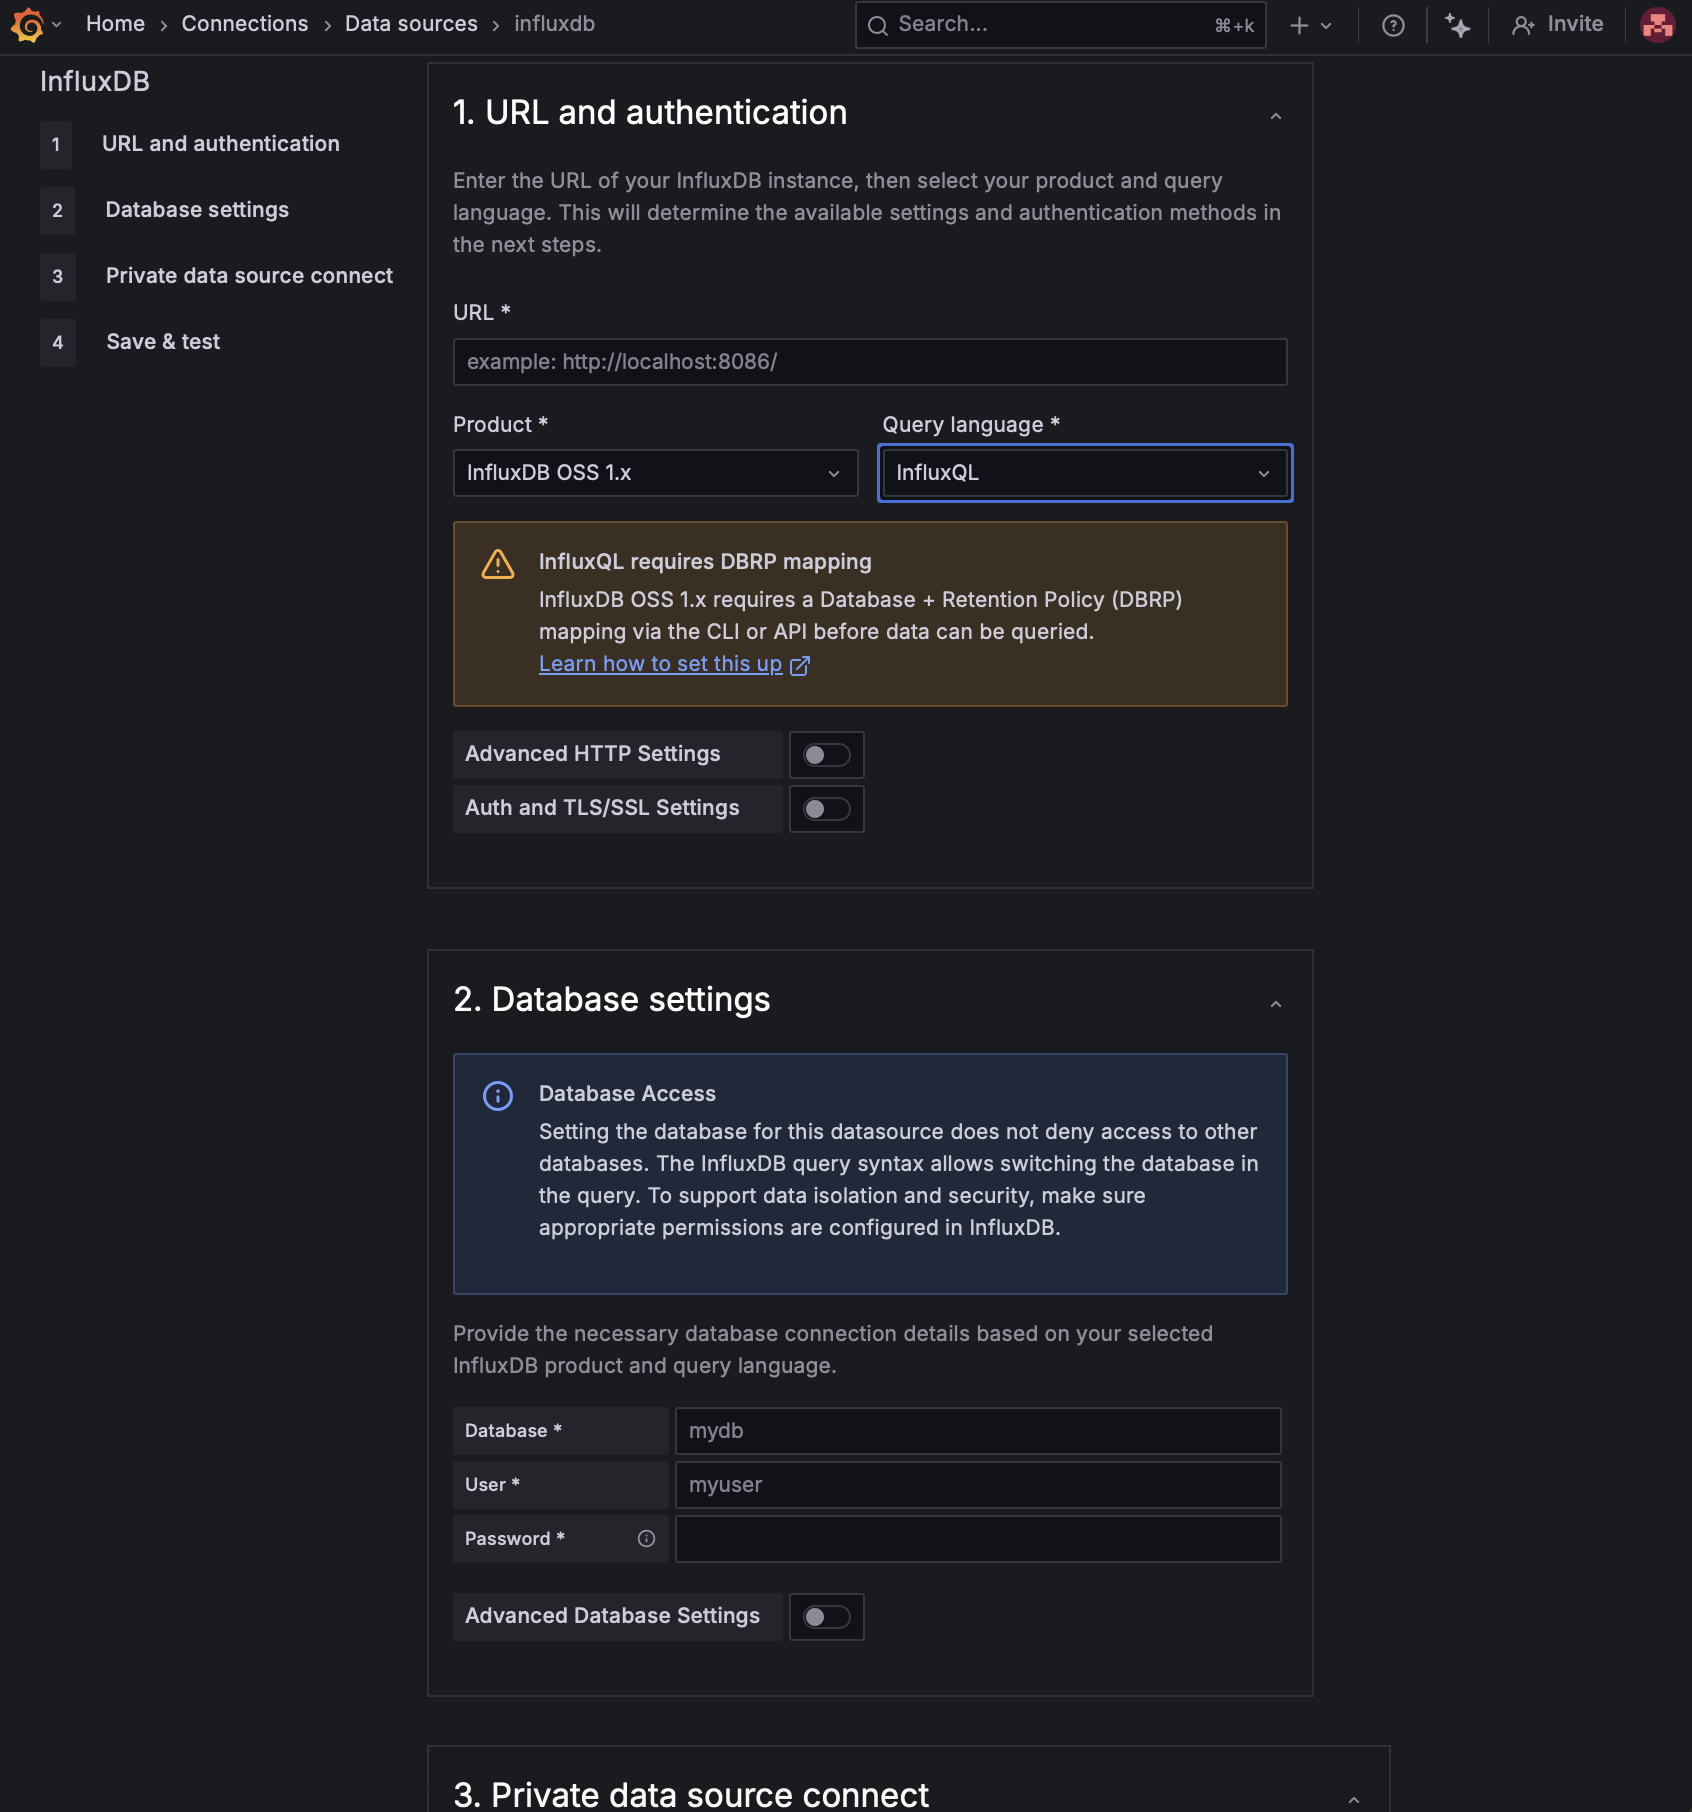The image size is (1692, 1812).
Task: Click the URL input field
Action: [868, 362]
